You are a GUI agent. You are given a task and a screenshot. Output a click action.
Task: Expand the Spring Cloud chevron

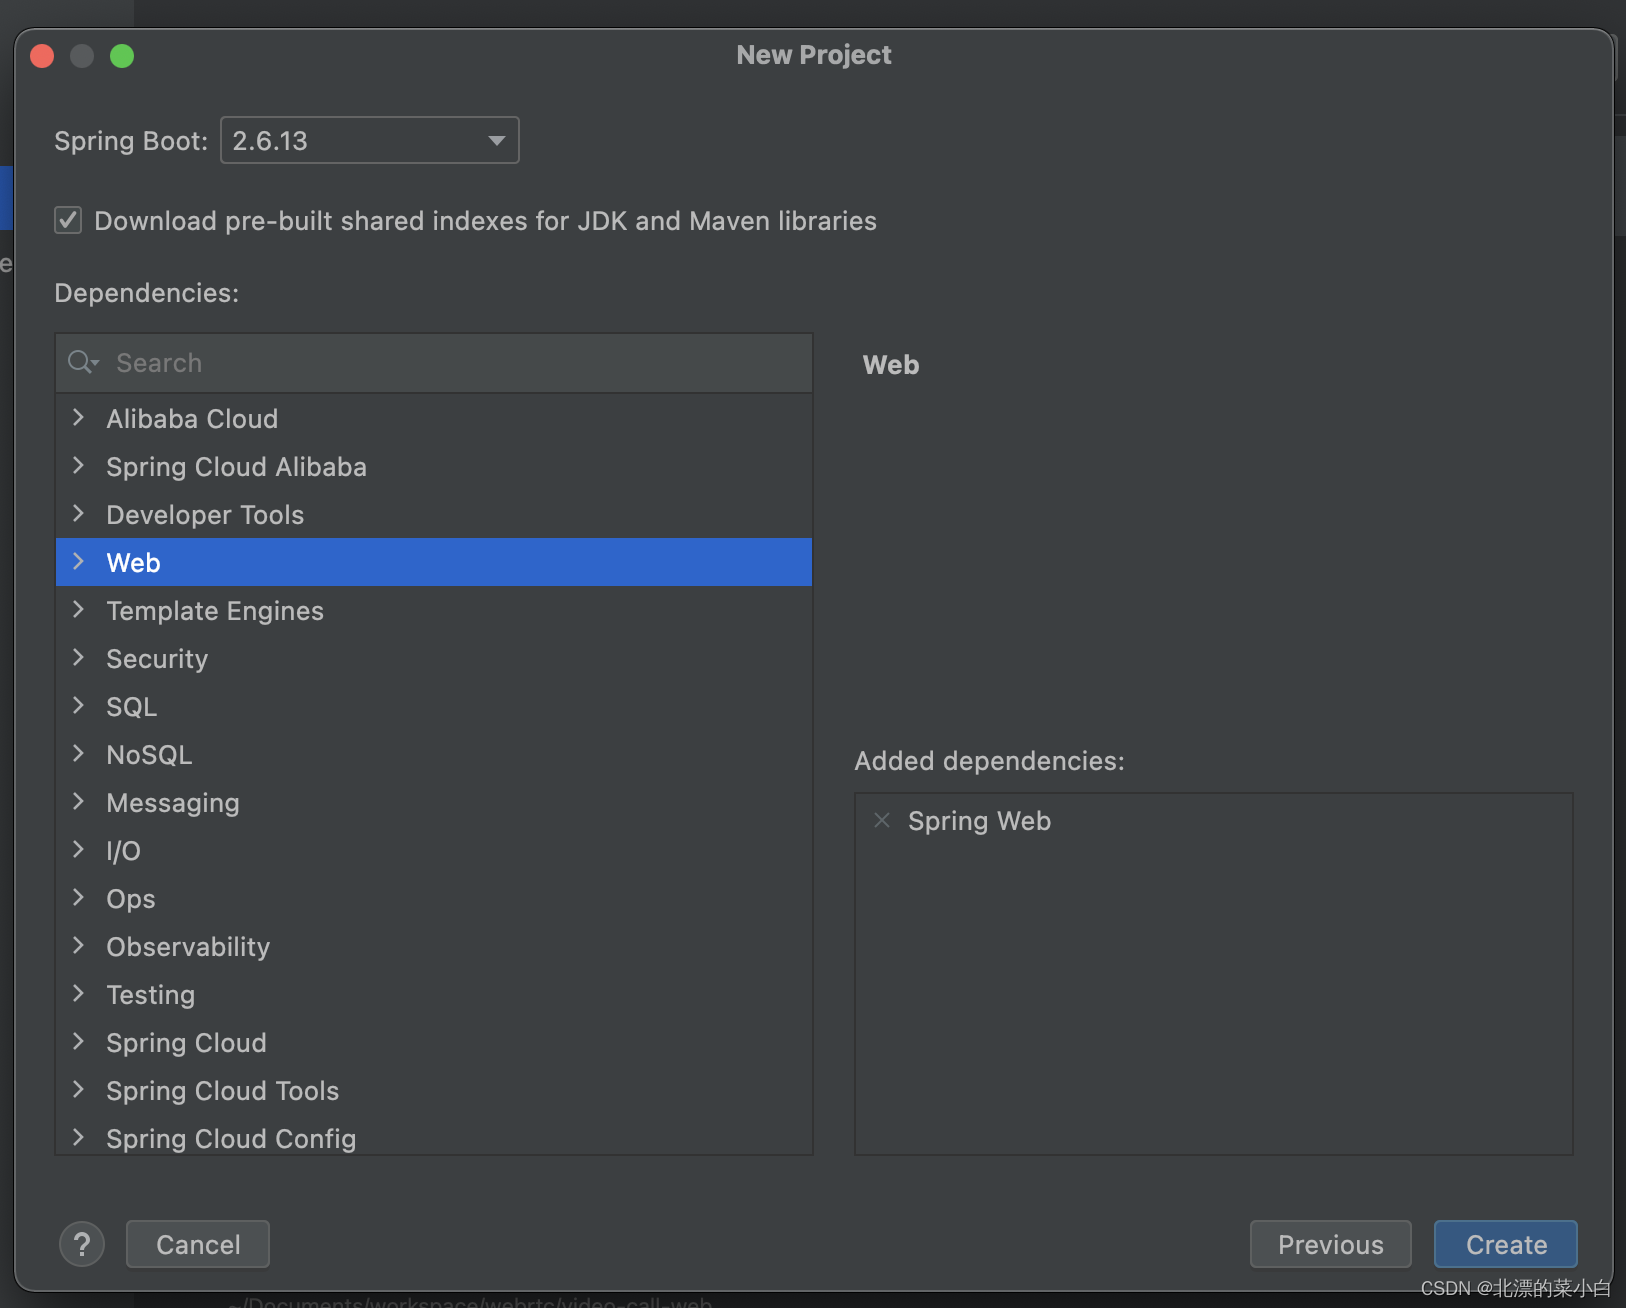(x=78, y=1042)
